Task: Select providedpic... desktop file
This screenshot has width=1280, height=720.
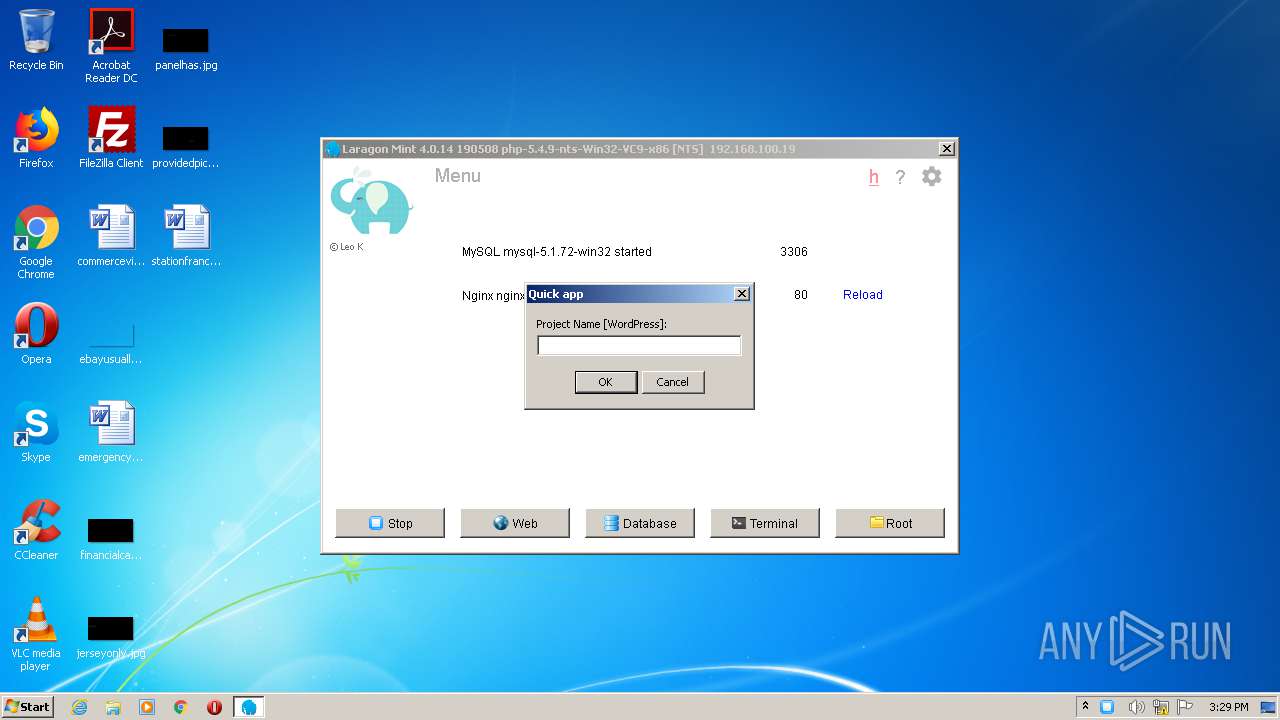Action: [186, 146]
